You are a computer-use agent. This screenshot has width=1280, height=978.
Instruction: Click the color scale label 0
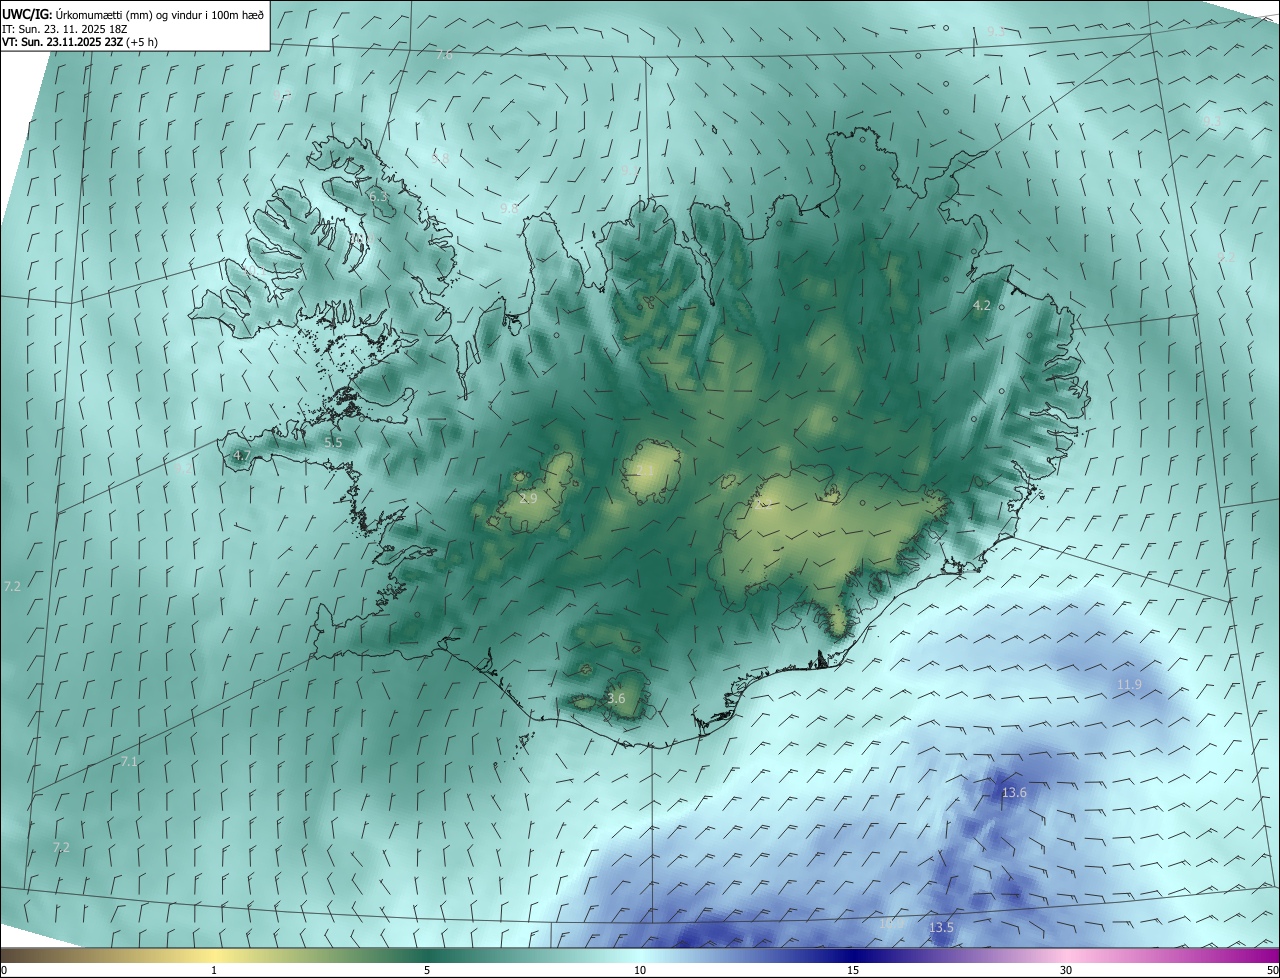tap(4, 970)
